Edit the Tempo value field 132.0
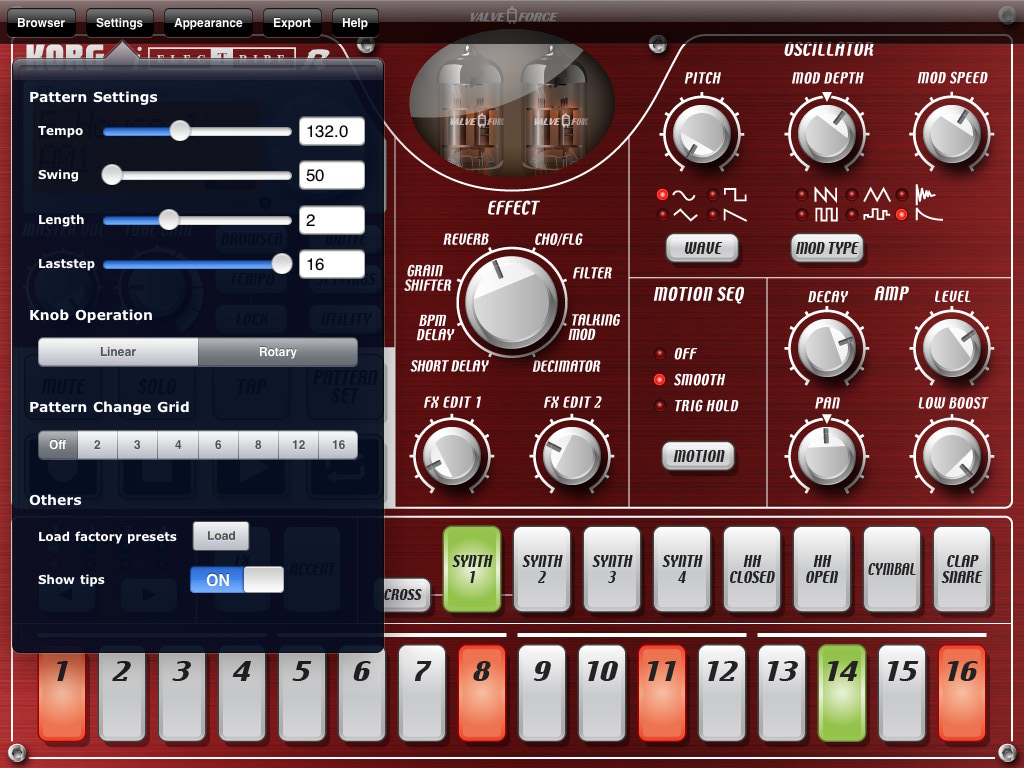Screen dimensions: 1024x768 332,131
